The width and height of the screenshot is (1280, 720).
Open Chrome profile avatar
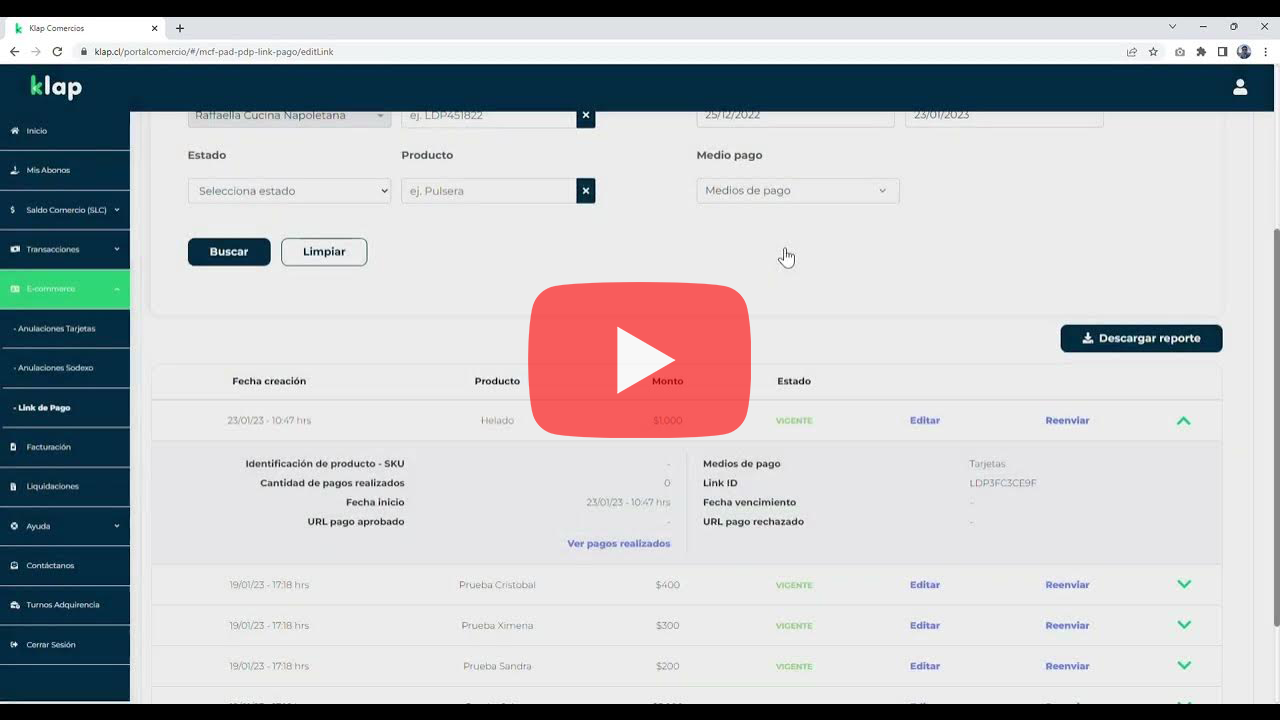[1244, 52]
